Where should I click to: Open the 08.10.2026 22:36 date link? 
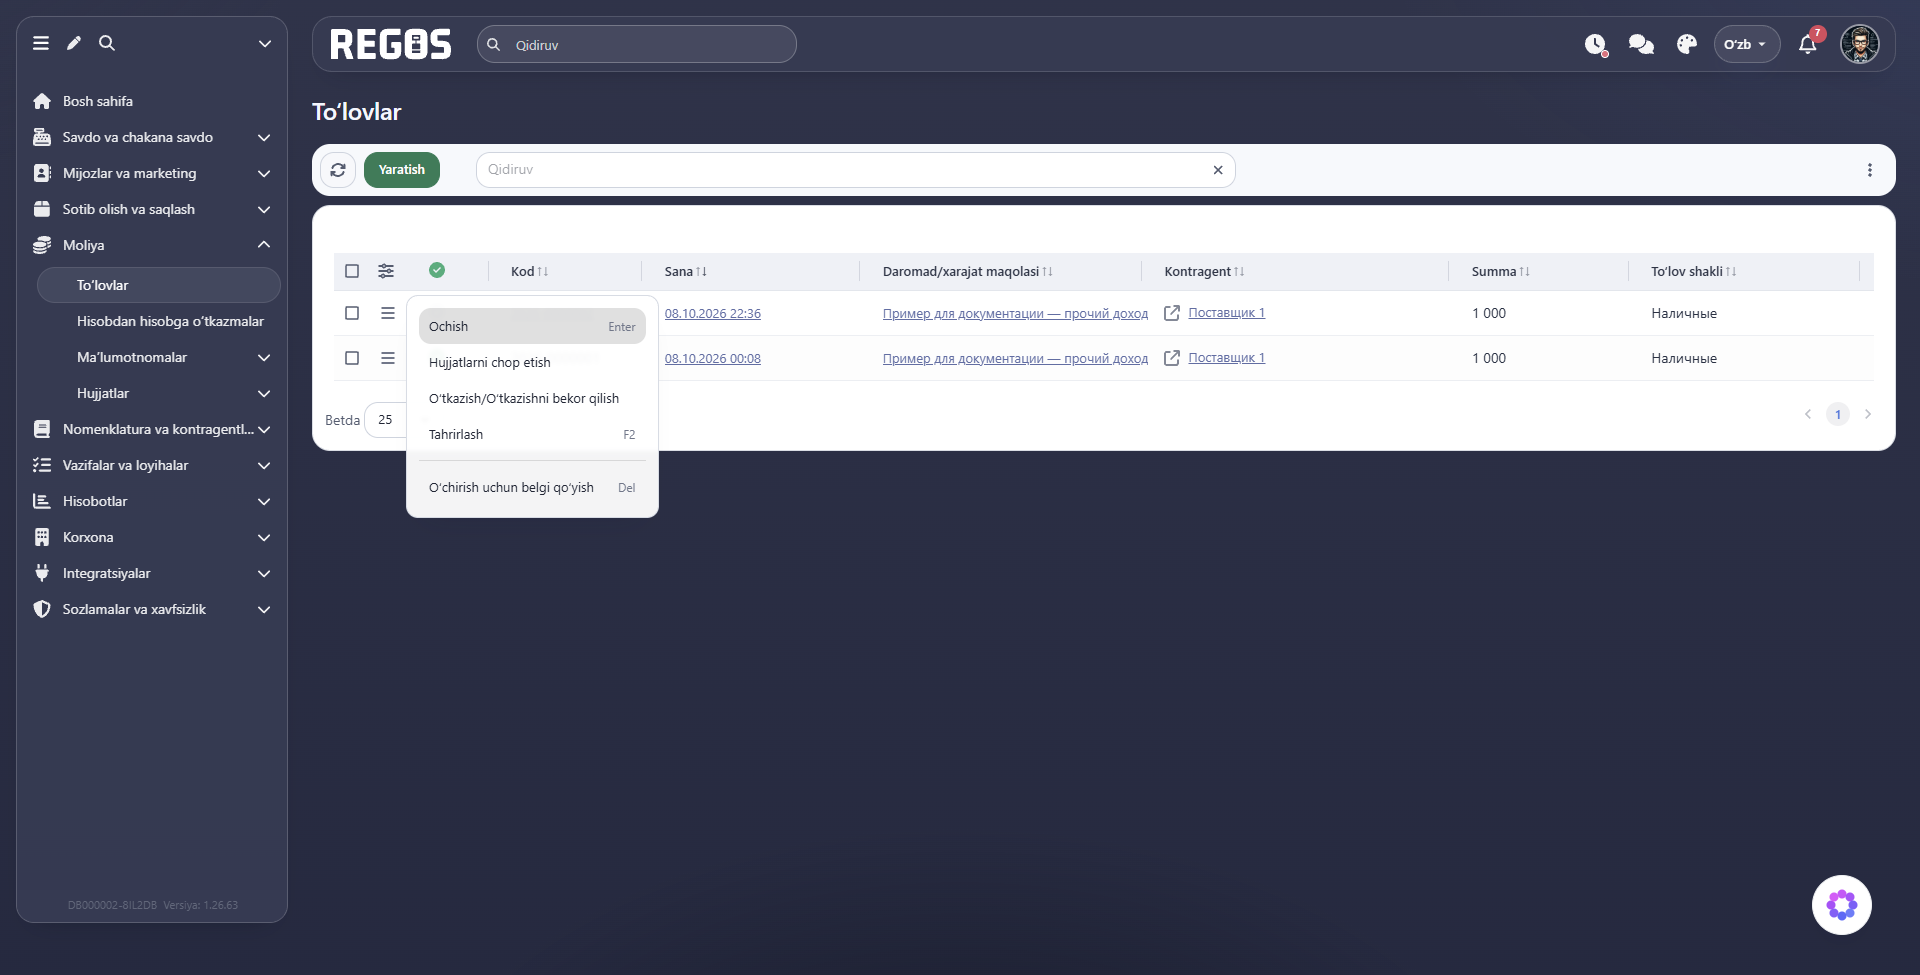(x=713, y=313)
